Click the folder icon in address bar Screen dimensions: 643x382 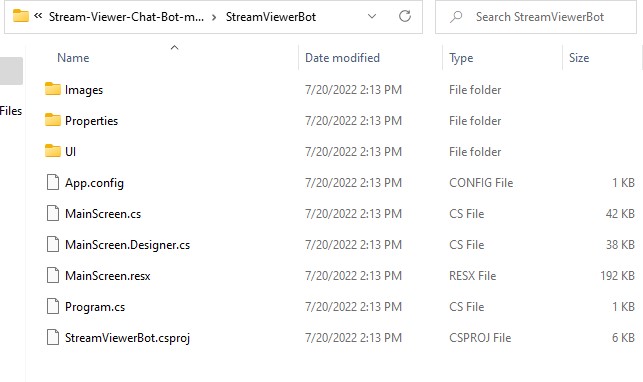tap(21, 16)
